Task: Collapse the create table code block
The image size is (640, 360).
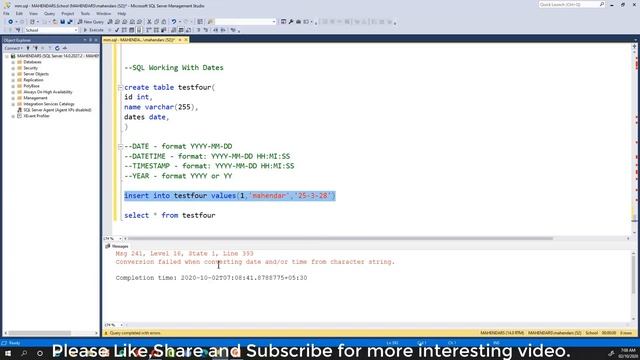Action: [120, 87]
